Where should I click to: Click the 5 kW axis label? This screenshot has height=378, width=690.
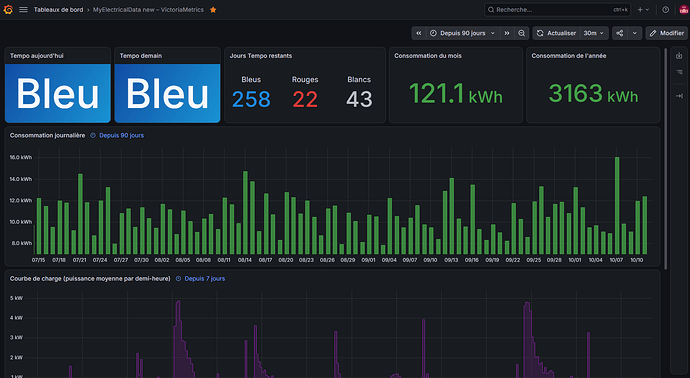point(16,298)
